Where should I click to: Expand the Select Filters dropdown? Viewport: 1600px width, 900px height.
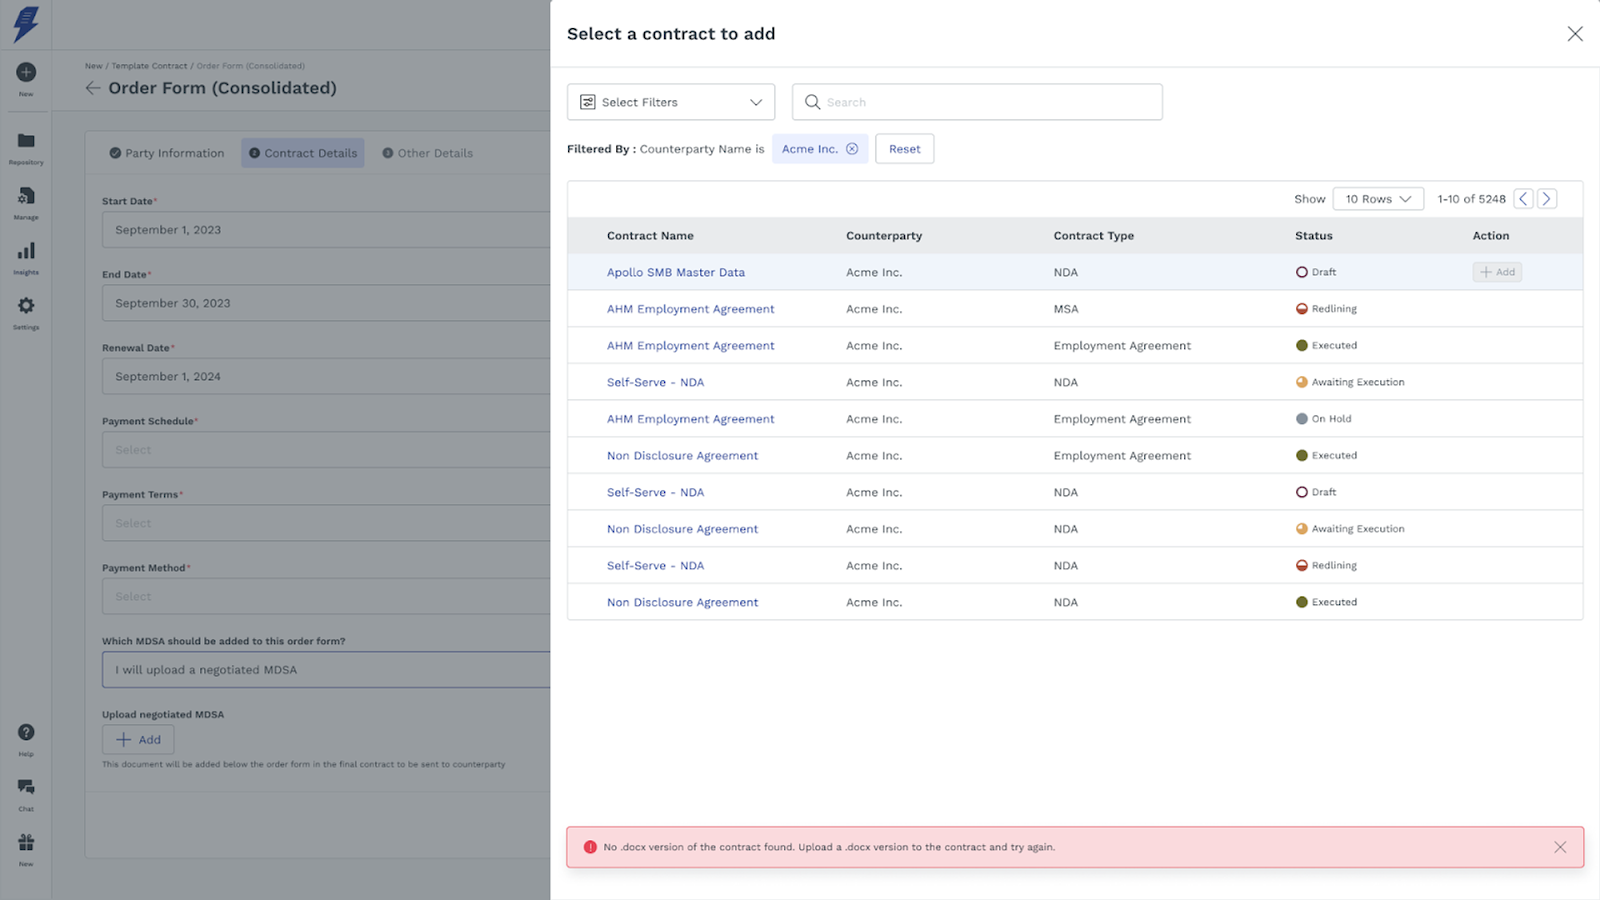[671, 102]
